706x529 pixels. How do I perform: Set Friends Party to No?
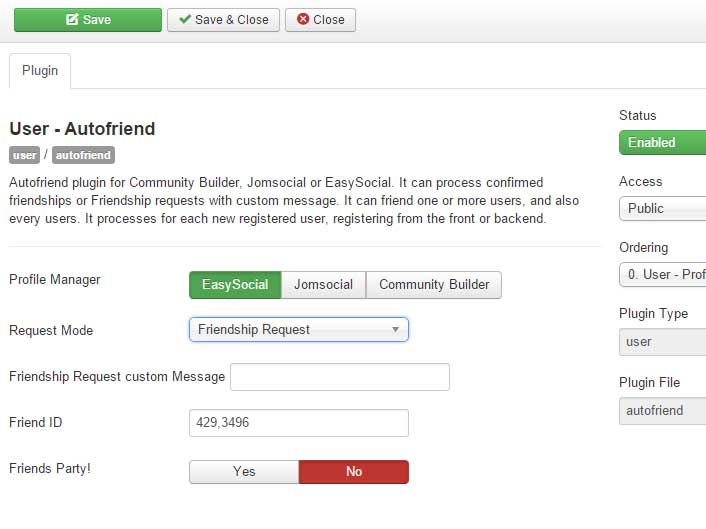pos(354,472)
